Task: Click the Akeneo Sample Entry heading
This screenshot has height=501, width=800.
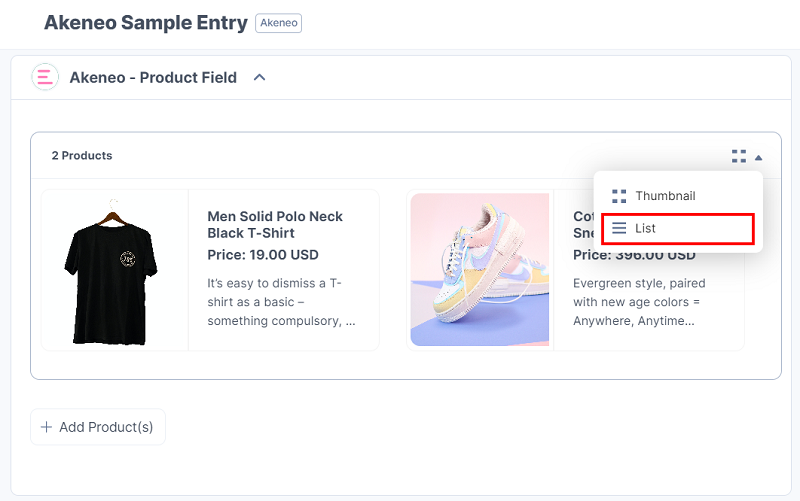Action: click(x=146, y=23)
